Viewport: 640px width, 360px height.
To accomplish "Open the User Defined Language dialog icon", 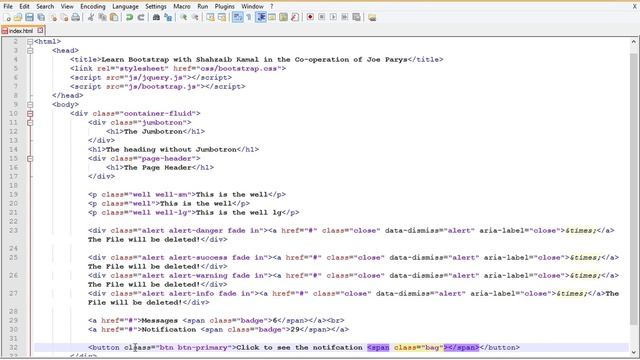I will [x=272, y=17].
